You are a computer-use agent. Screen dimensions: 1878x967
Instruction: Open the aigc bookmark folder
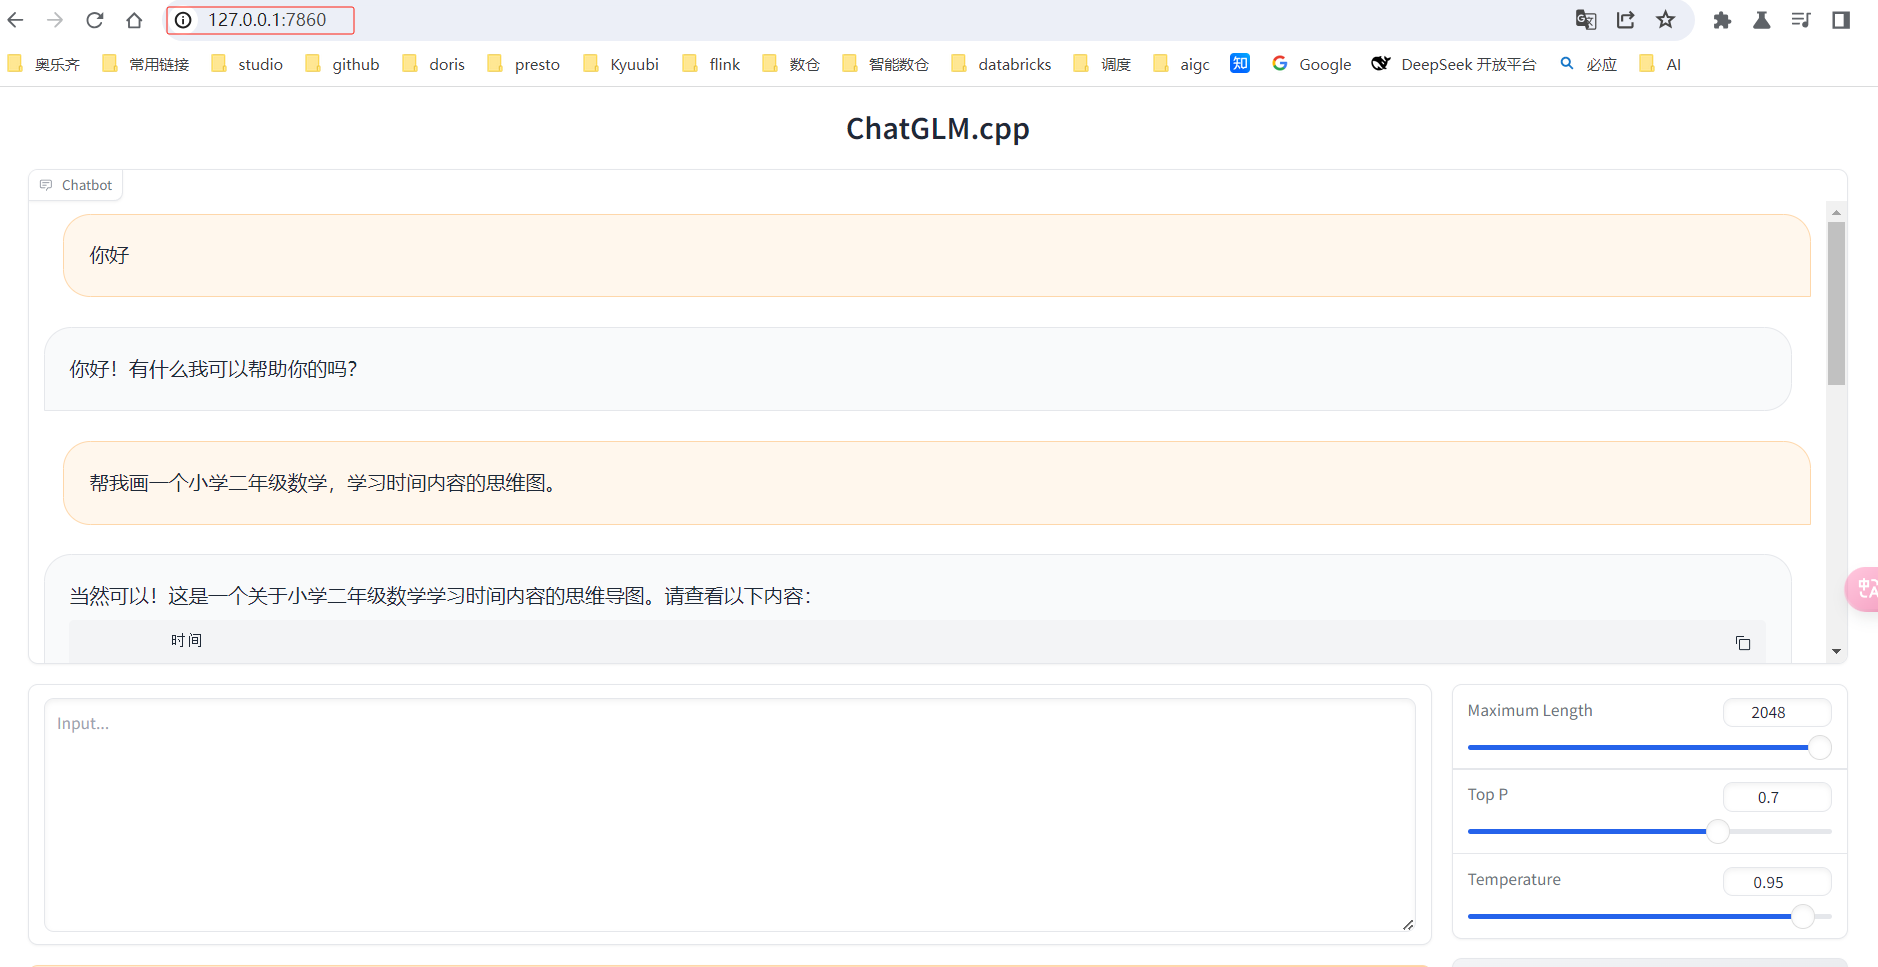(x=1181, y=64)
